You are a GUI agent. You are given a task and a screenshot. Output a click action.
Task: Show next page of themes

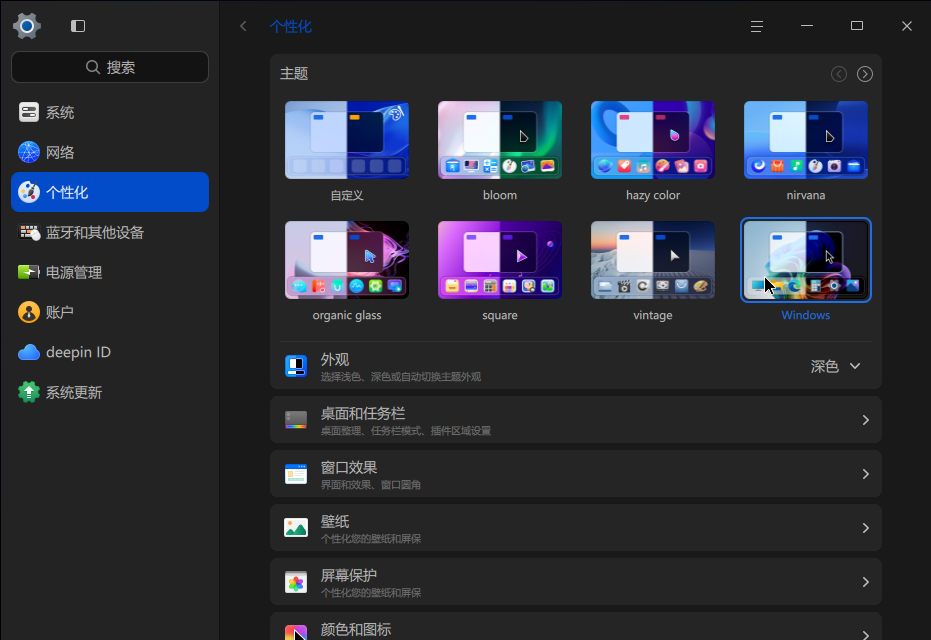865,74
